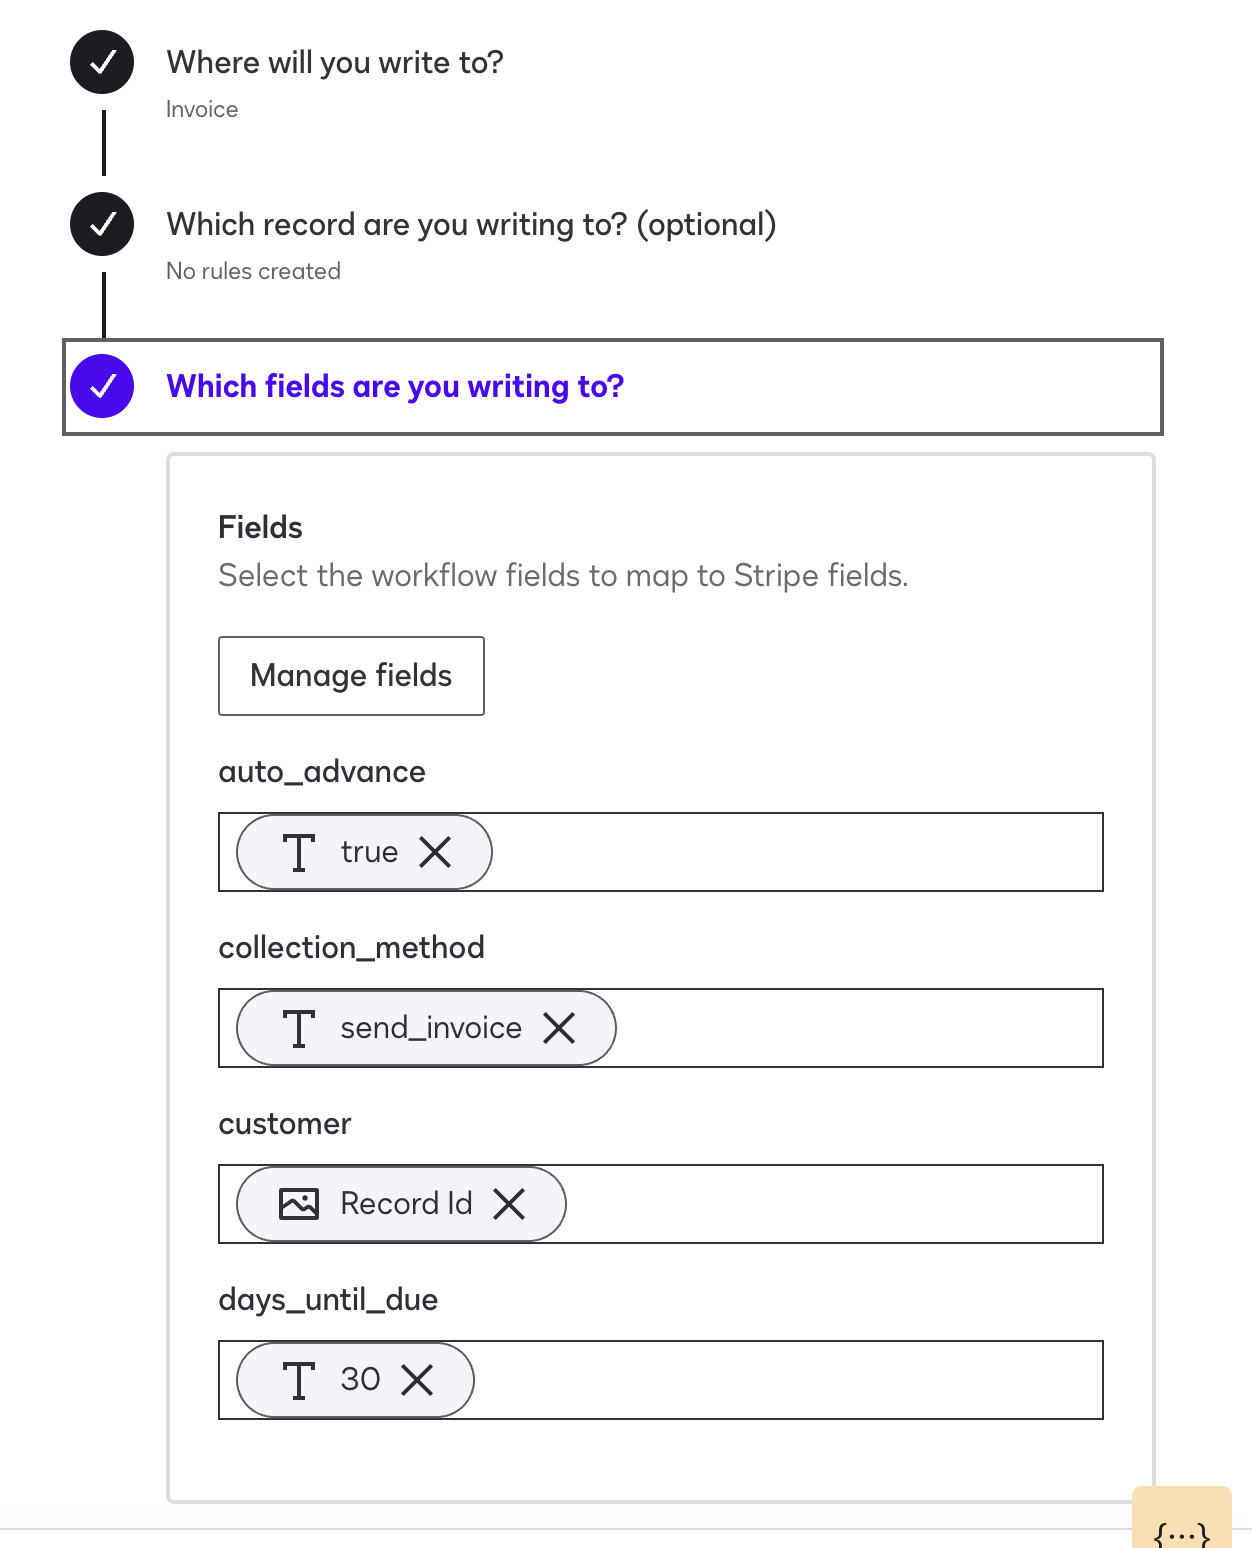The image size is (1252, 1548).
Task: Click the purple checkmark on 'Which fields are you writing to?'
Action: (x=101, y=386)
